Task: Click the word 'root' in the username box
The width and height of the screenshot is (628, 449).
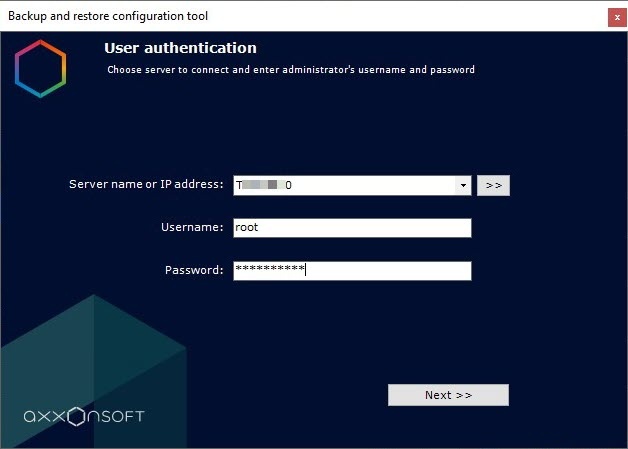Action: click(x=246, y=228)
